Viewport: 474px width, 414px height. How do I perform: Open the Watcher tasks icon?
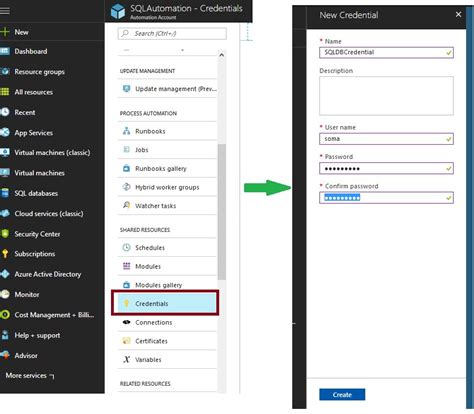click(126, 205)
